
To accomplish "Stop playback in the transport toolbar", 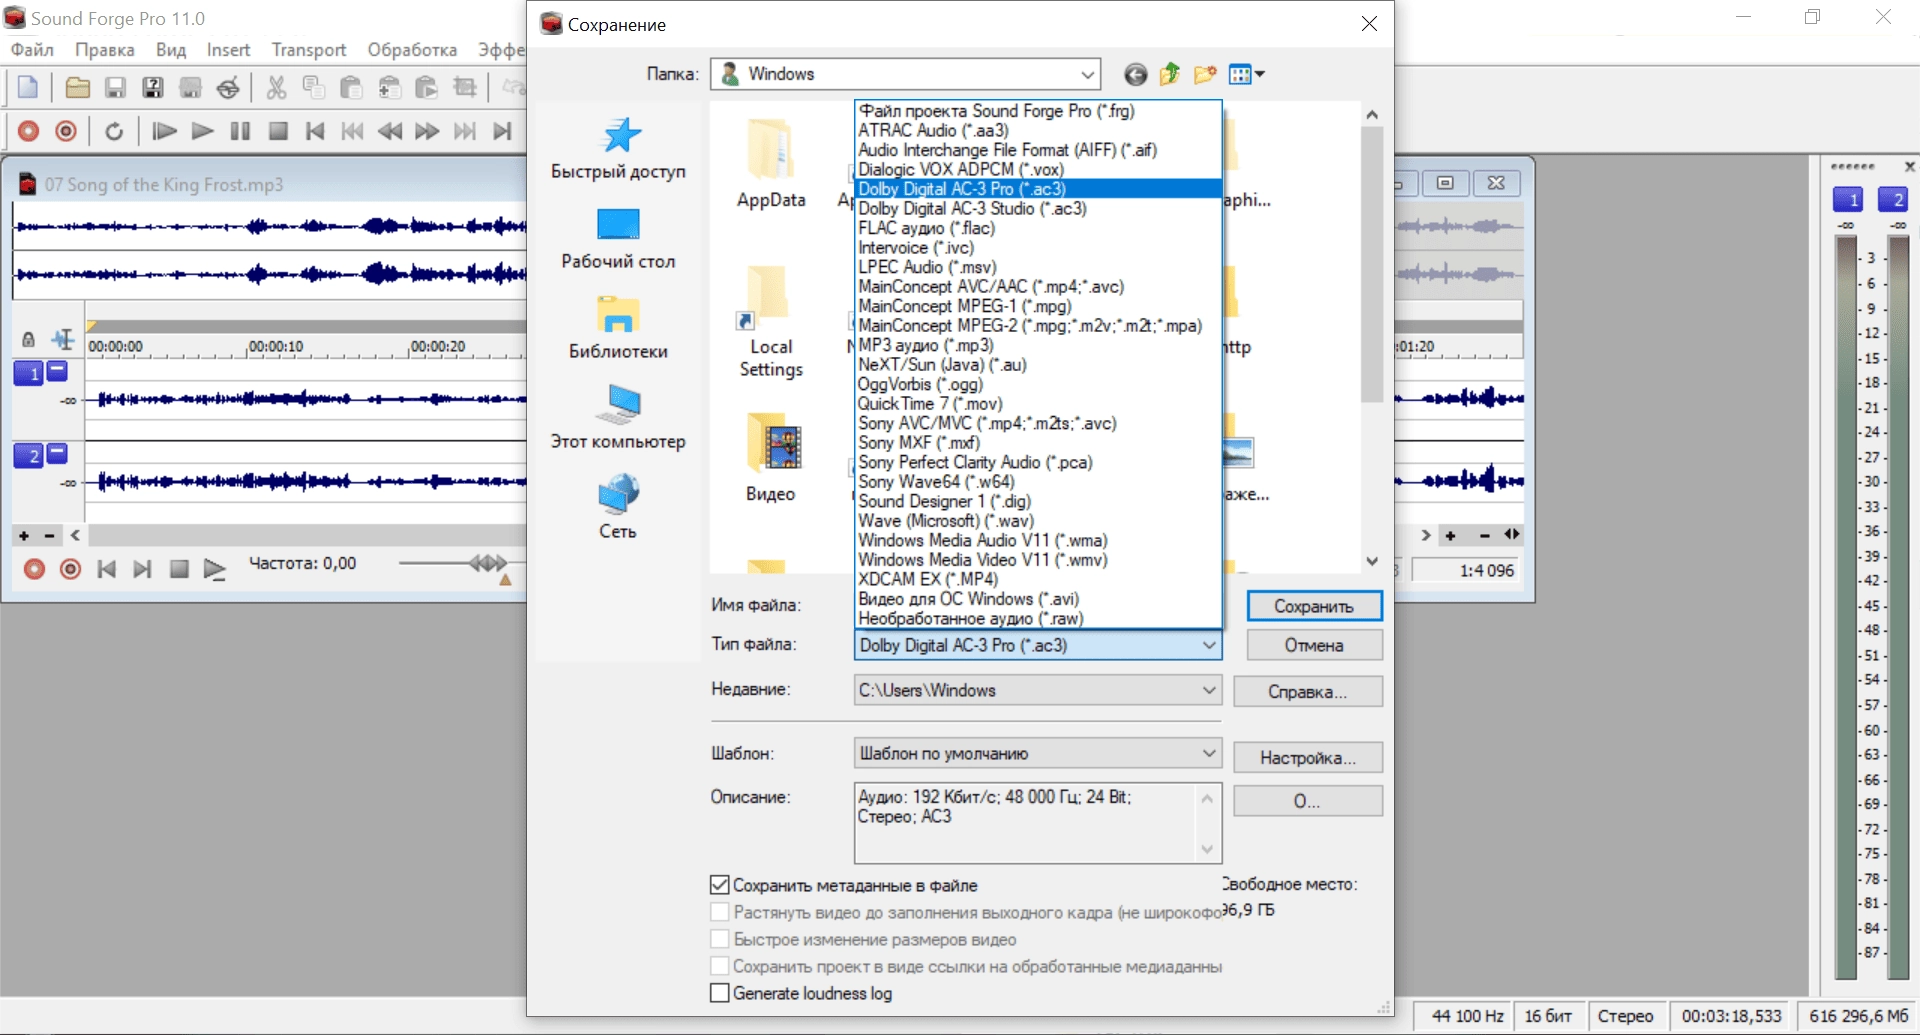I will pos(278,131).
